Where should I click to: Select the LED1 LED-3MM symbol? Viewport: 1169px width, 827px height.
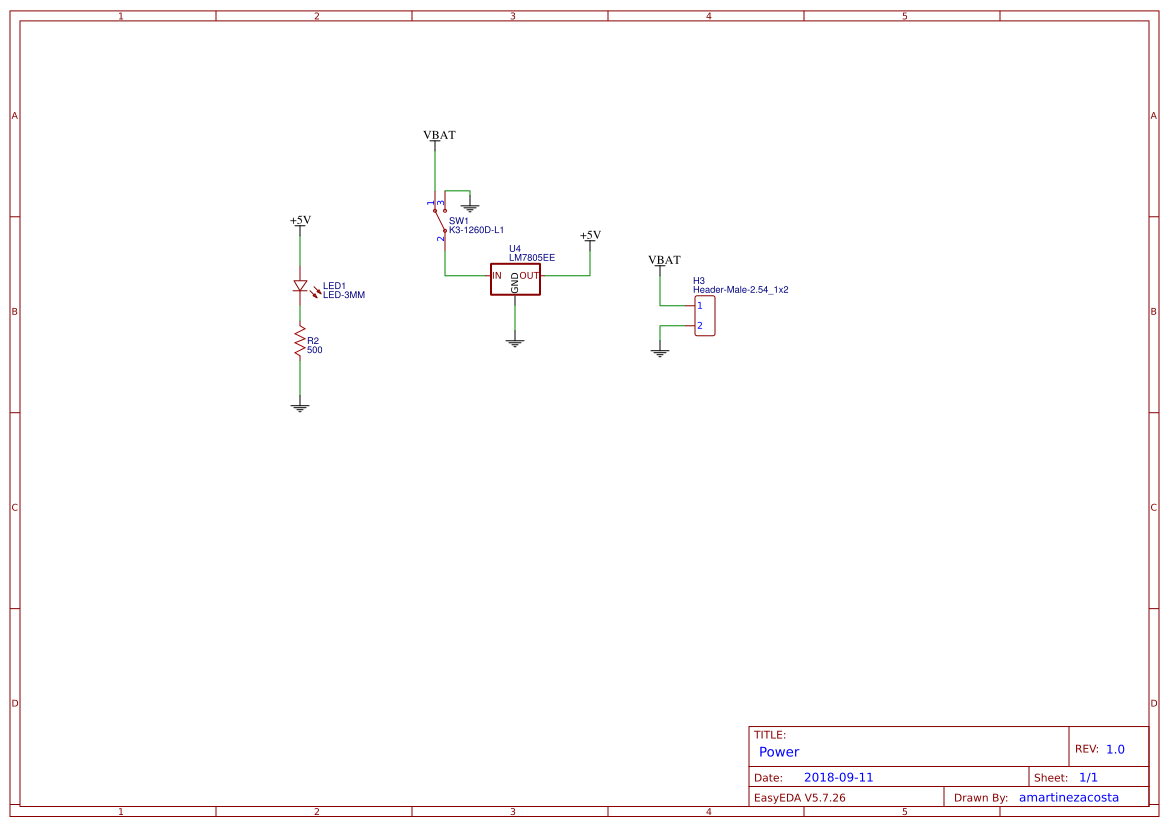301,286
